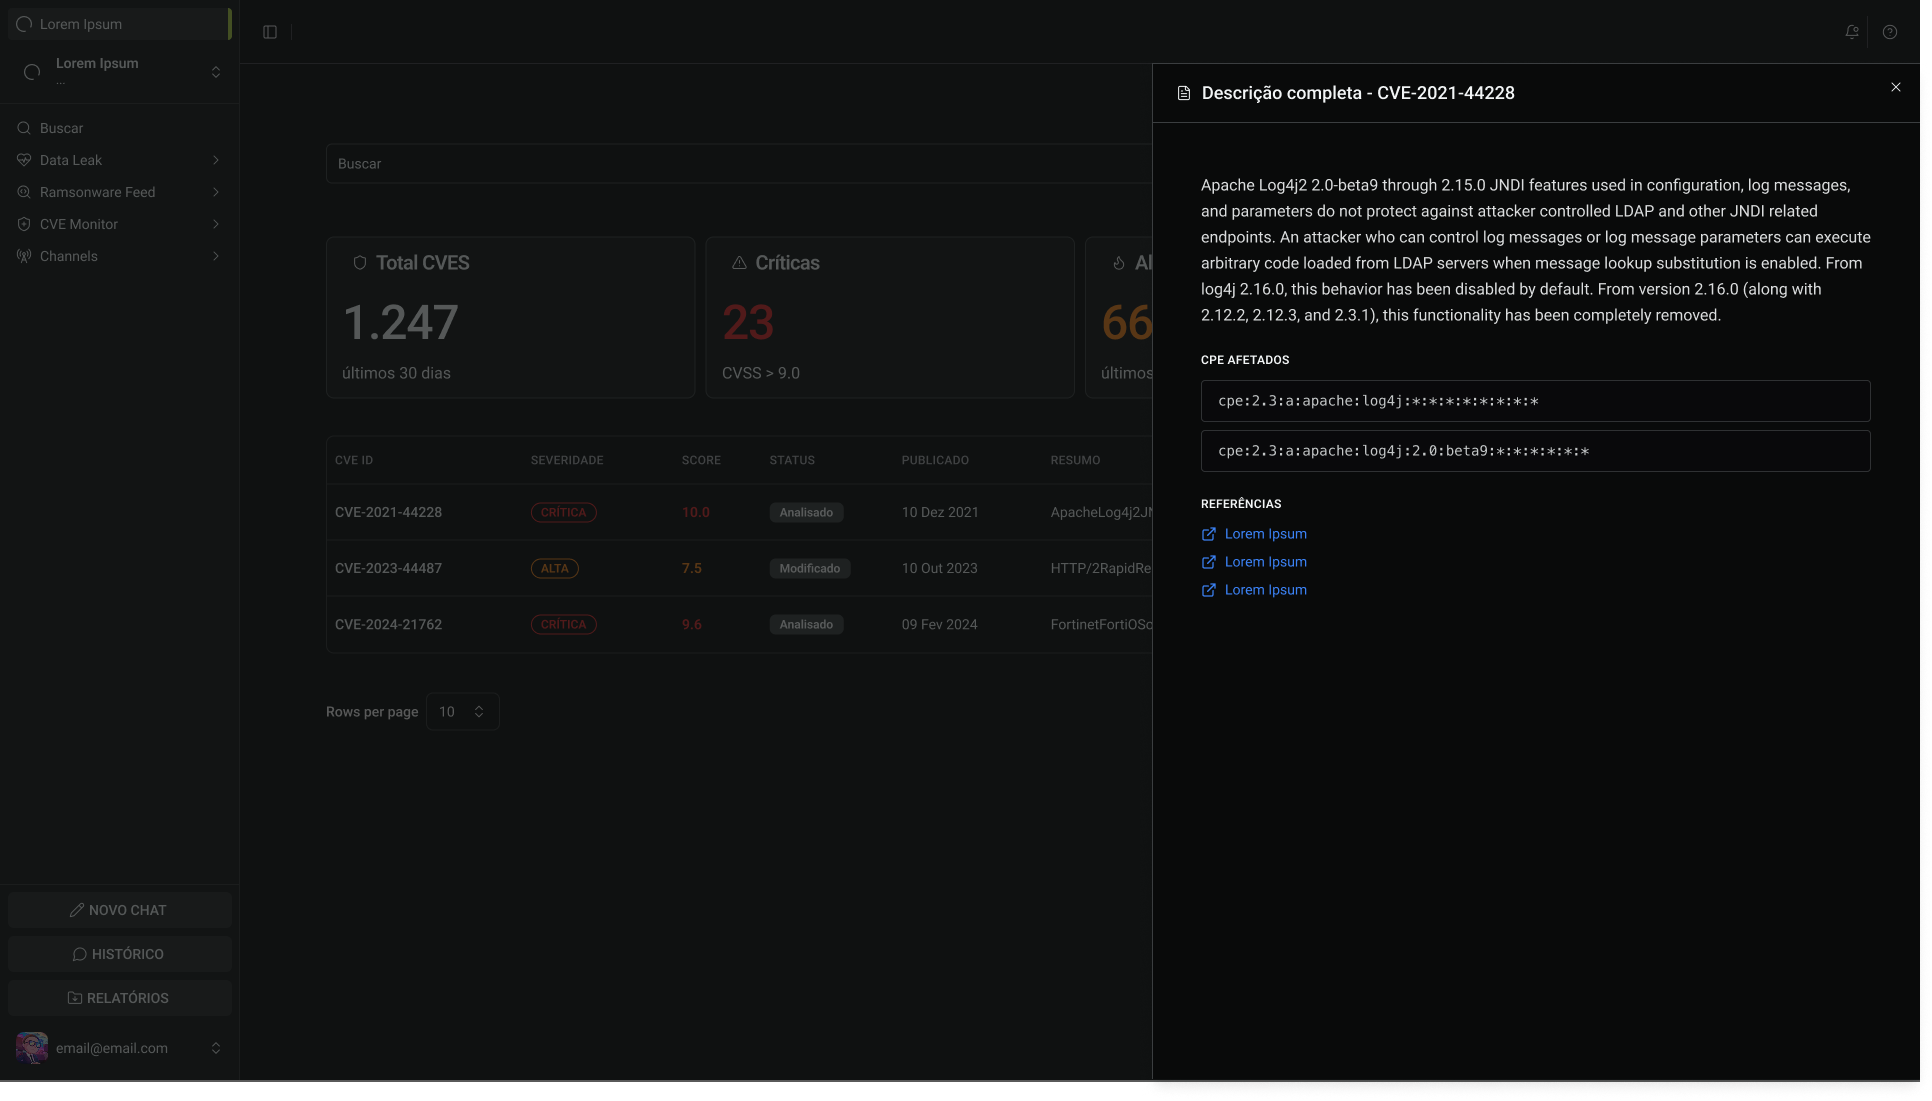Click the document icon beside Descrição completa
The height and width of the screenshot is (1101, 1932).
[1184, 93]
